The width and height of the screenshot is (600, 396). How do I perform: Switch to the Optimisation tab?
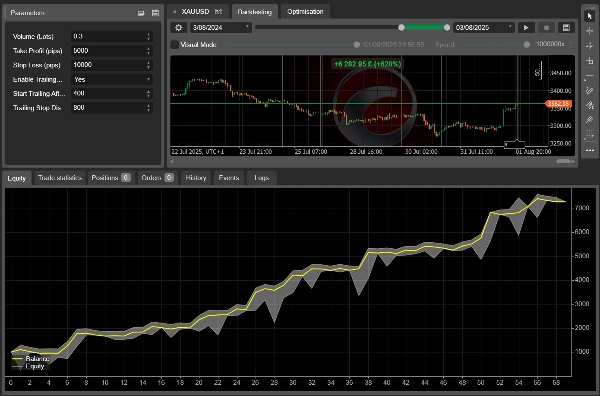click(305, 12)
